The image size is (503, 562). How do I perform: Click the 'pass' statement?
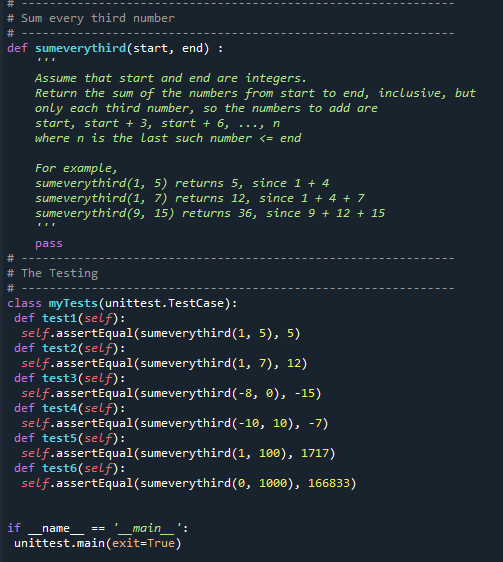pos(49,243)
